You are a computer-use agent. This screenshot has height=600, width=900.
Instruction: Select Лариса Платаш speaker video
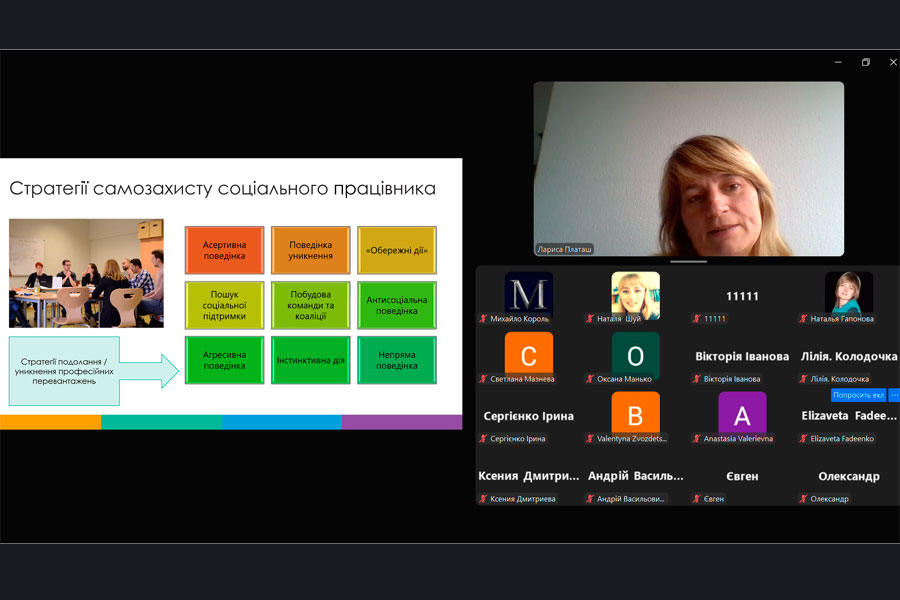pos(689,169)
